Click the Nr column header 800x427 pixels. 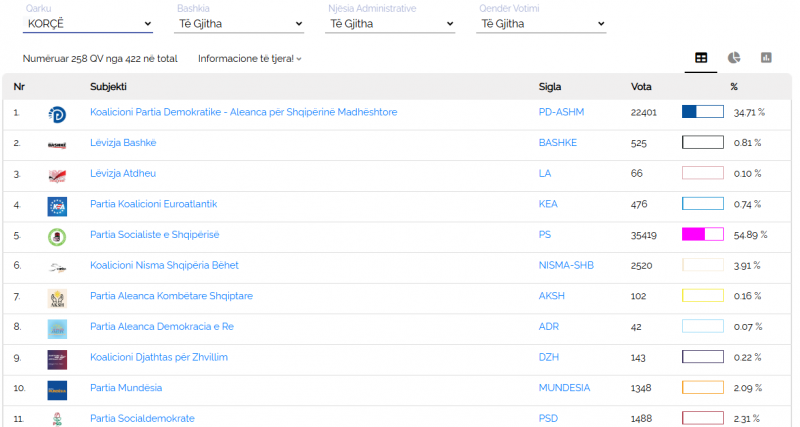click(19, 87)
